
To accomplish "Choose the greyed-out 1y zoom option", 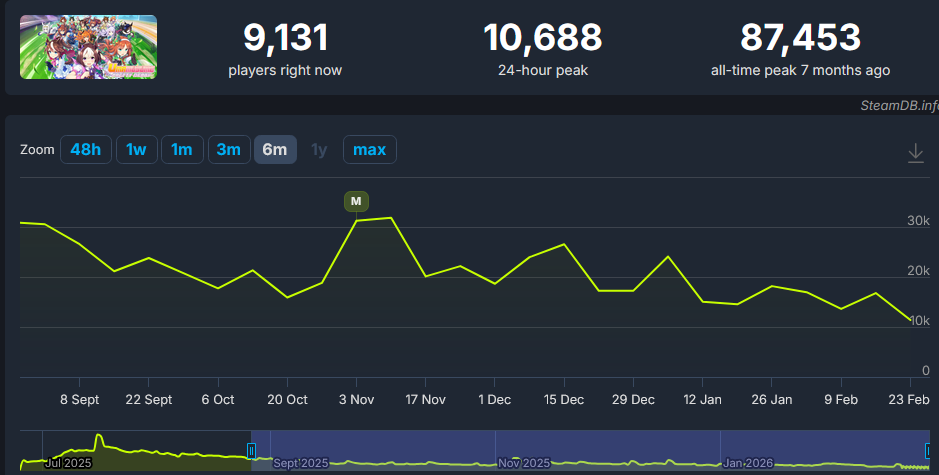I will point(319,150).
